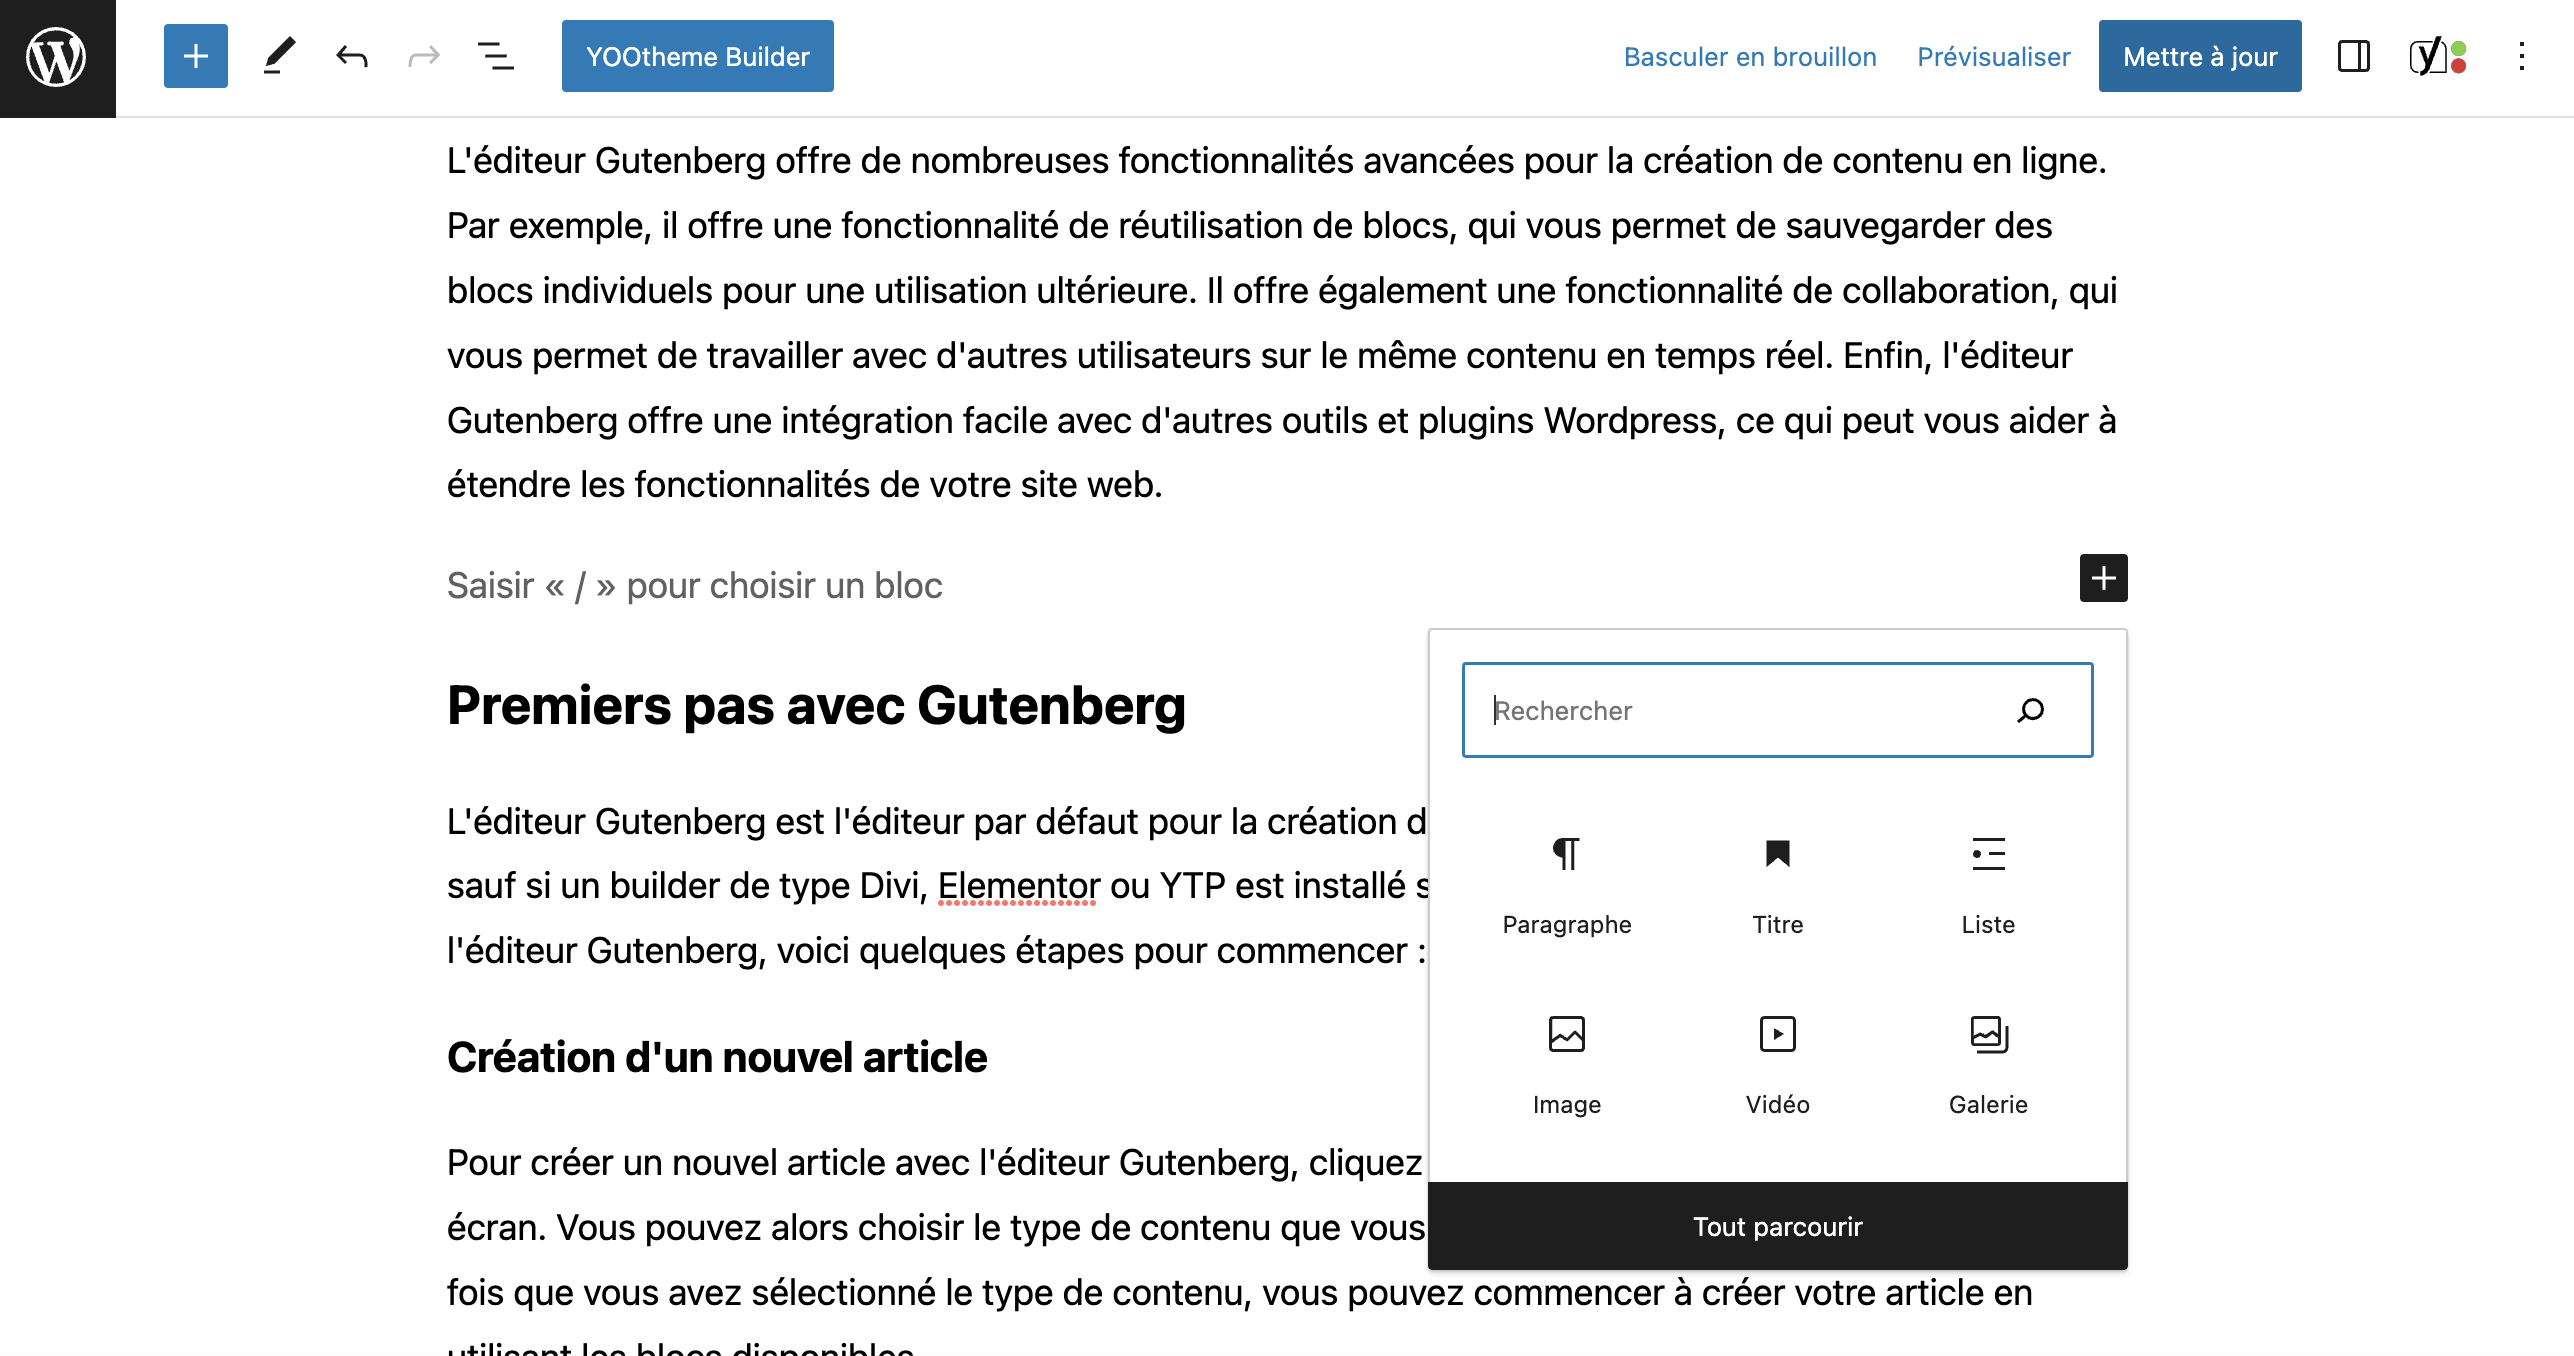The width and height of the screenshot is (2574, 1356).
Task: Insert a Paragraphe block
Action: pos(1567,884)
